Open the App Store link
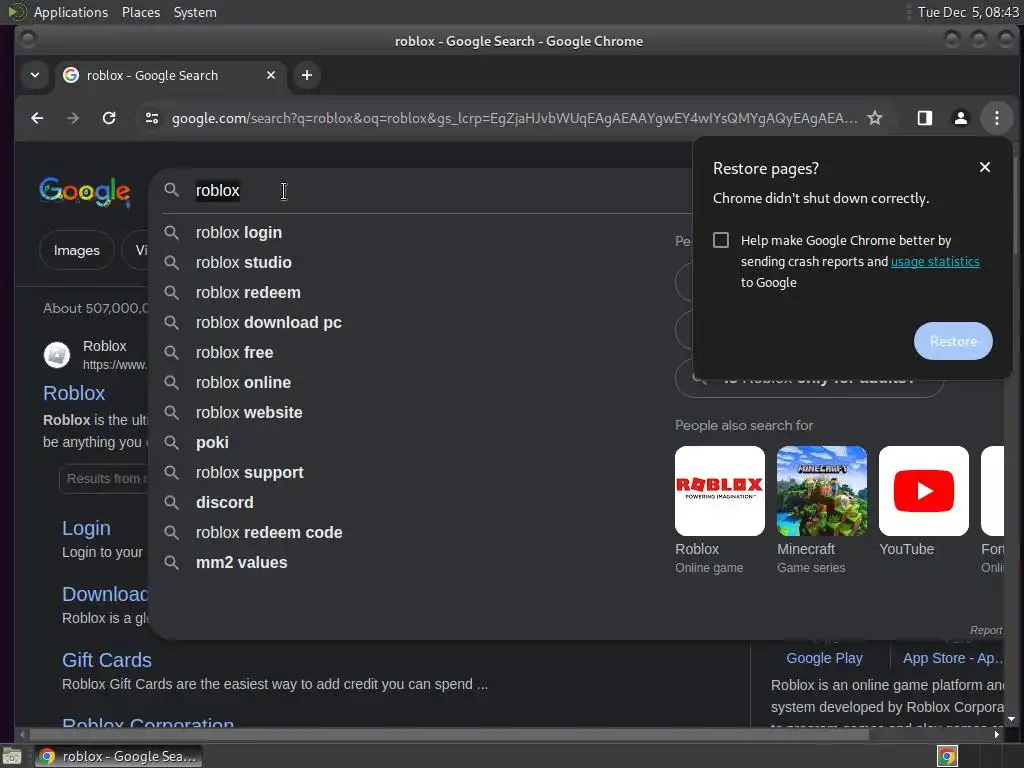The height and width of the screenshot is (768, 1024). (x=953, y=658)
